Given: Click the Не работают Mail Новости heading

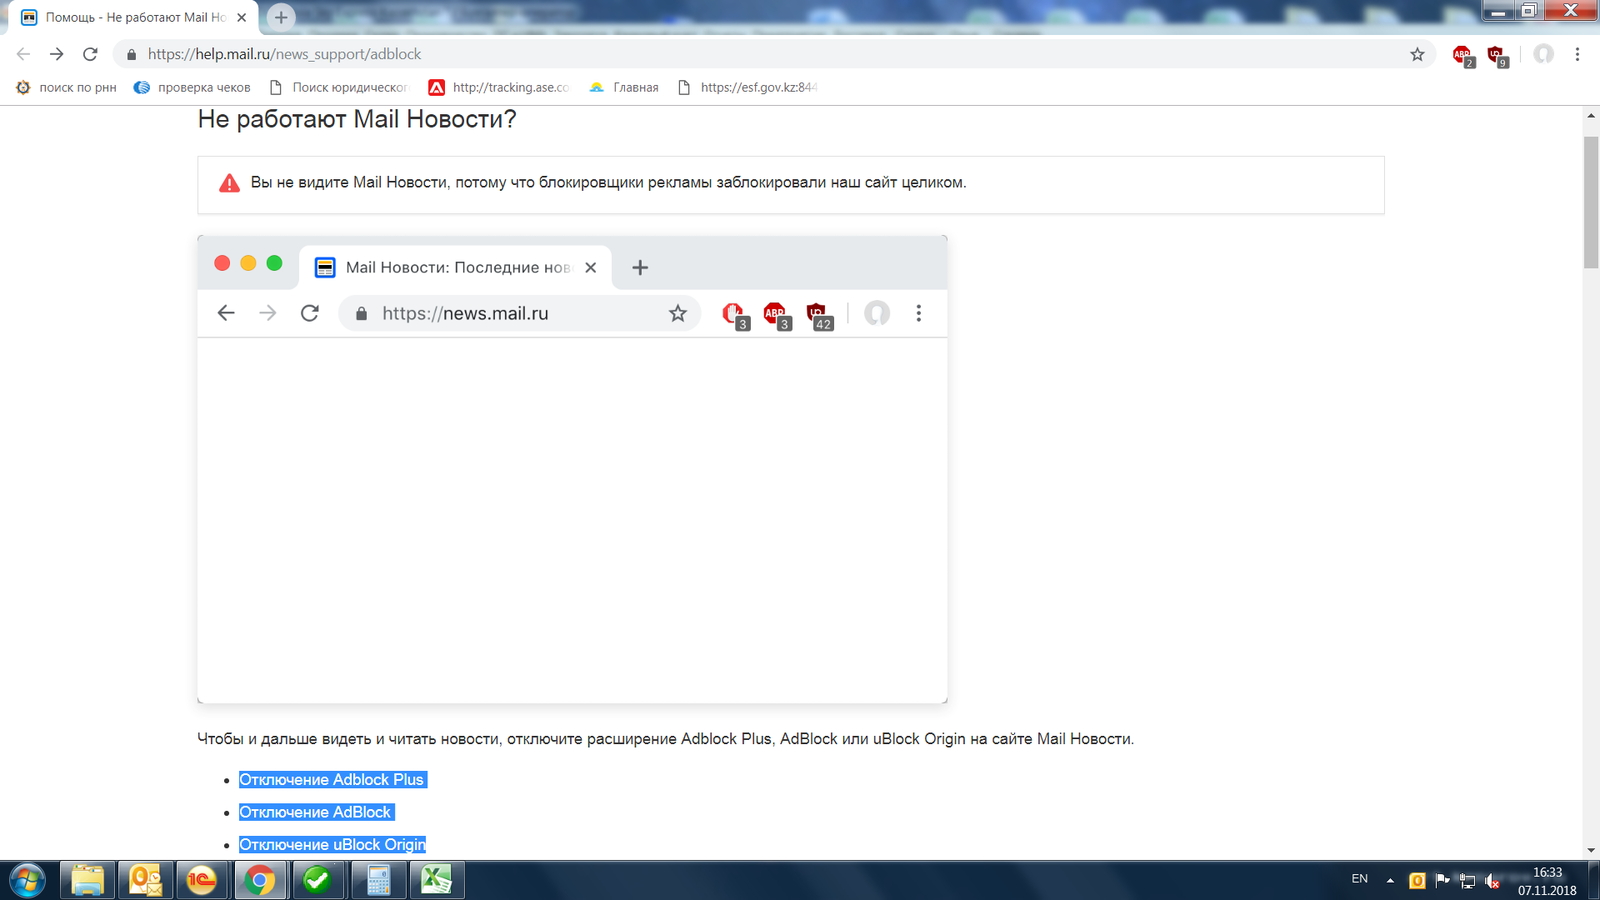Looking at the screenshot, I should 357,119.
